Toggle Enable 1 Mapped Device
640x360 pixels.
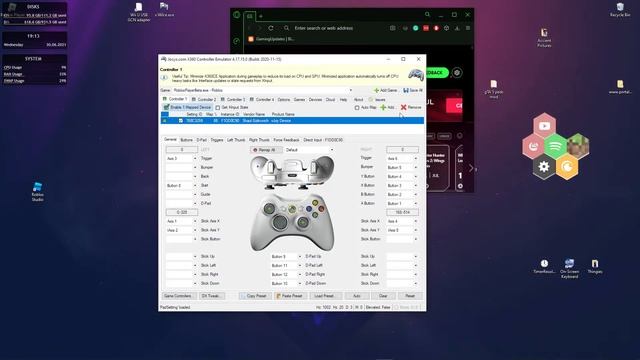187,107
